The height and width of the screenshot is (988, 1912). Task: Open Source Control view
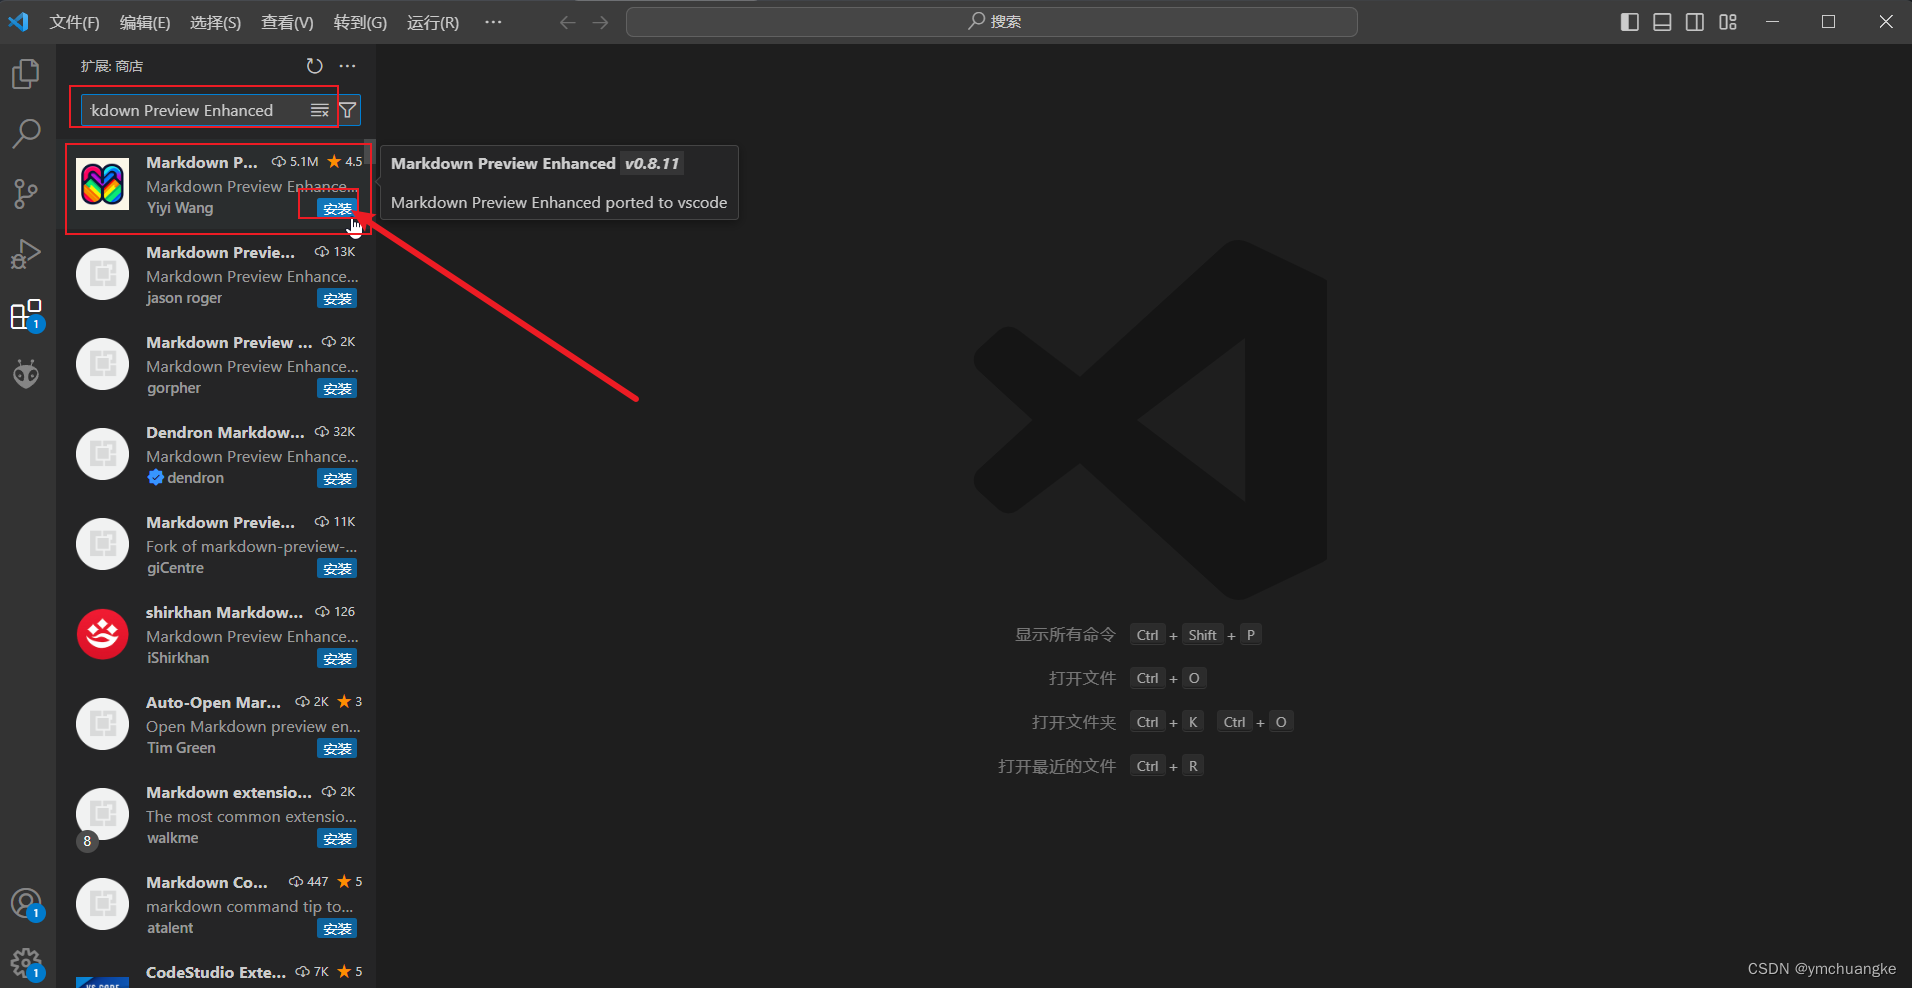[26, 194]
